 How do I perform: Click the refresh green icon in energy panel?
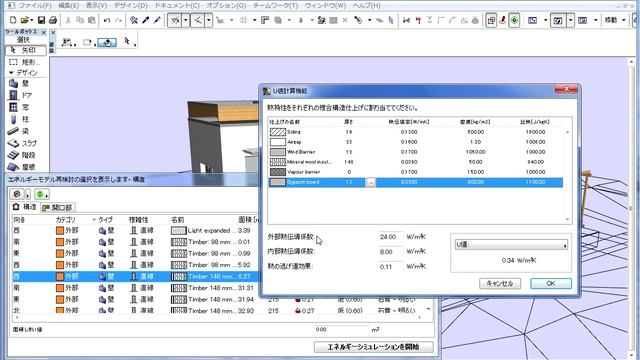point(40,194)
